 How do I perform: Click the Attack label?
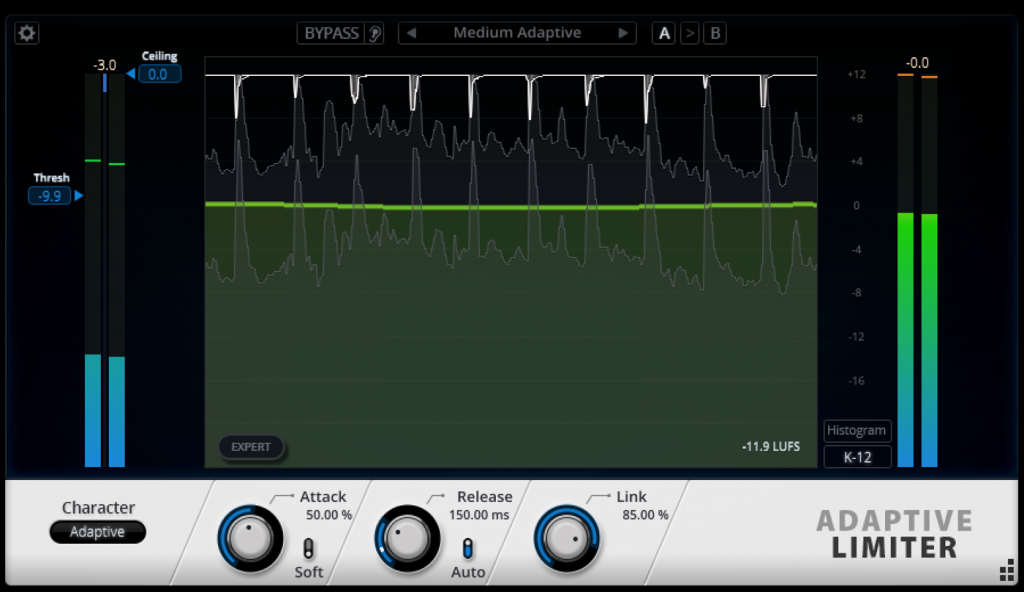pos(323,497)
